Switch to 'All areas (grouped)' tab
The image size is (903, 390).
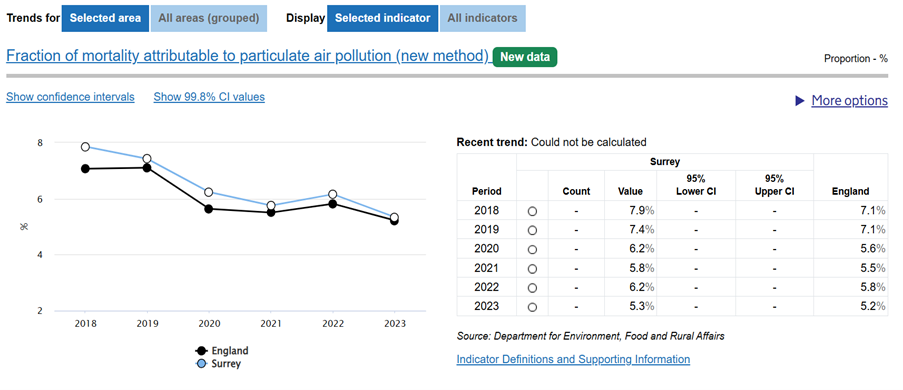[209, 18]
